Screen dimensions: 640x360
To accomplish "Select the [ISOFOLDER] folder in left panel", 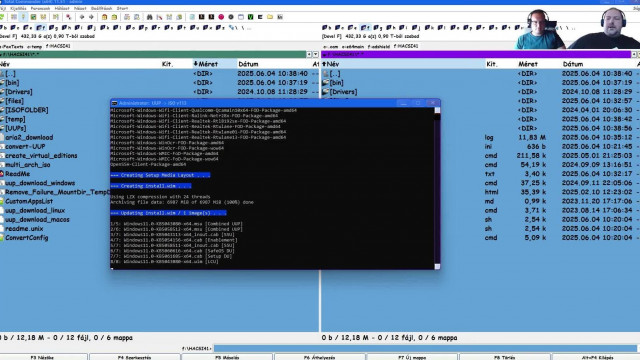I will [27, 110].
